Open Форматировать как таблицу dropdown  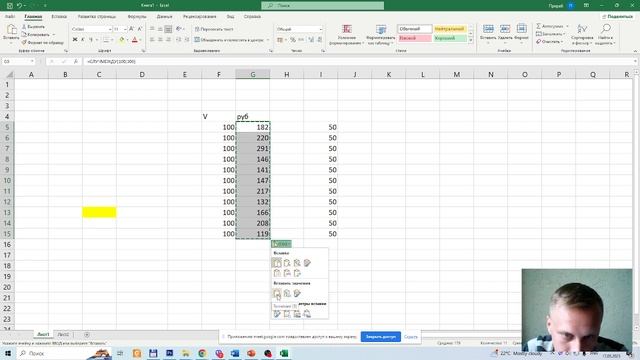pyautogui.click(x=381, y=34)
